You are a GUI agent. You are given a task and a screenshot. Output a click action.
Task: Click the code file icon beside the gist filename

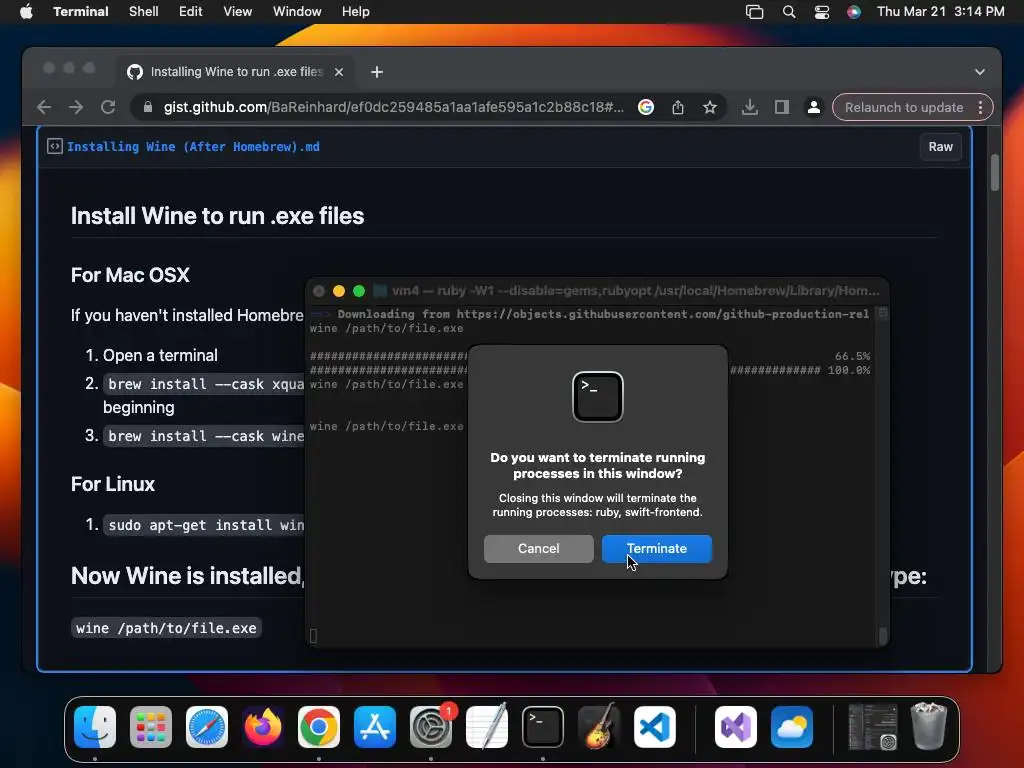pyautogui.click(x=55, y=147)
